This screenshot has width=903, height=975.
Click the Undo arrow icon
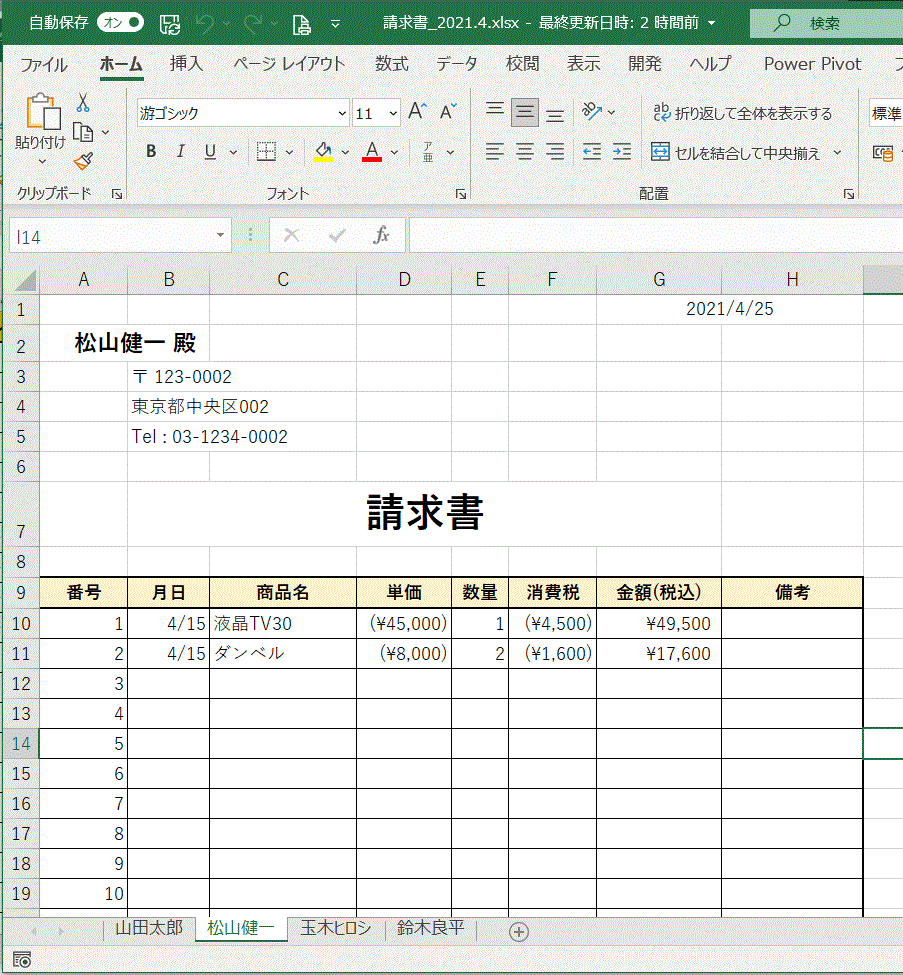tap(205, 24)
